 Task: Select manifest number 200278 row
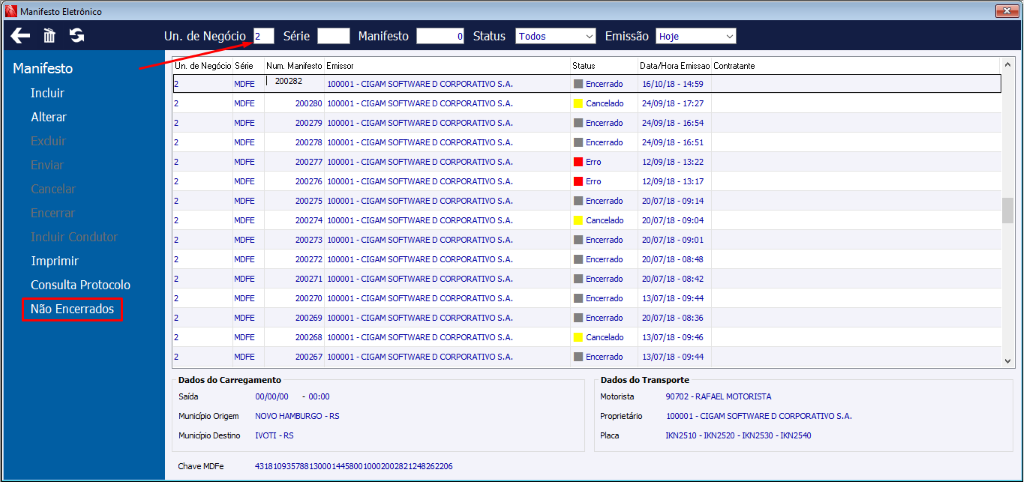[586, 142]
